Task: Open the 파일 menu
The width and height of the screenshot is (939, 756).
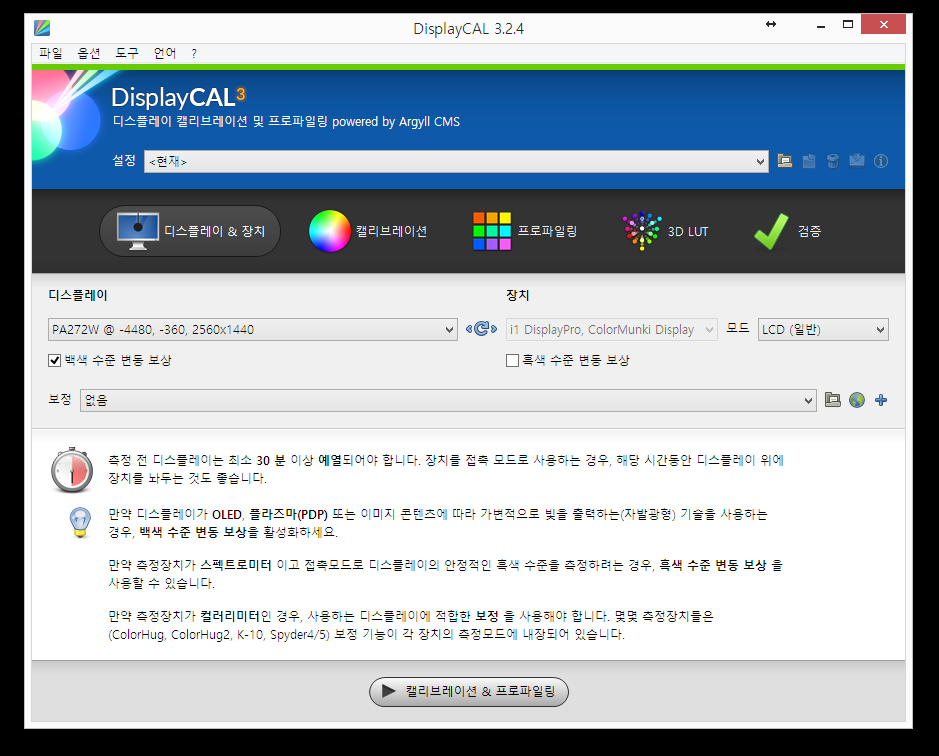Action: click(51, 53)
